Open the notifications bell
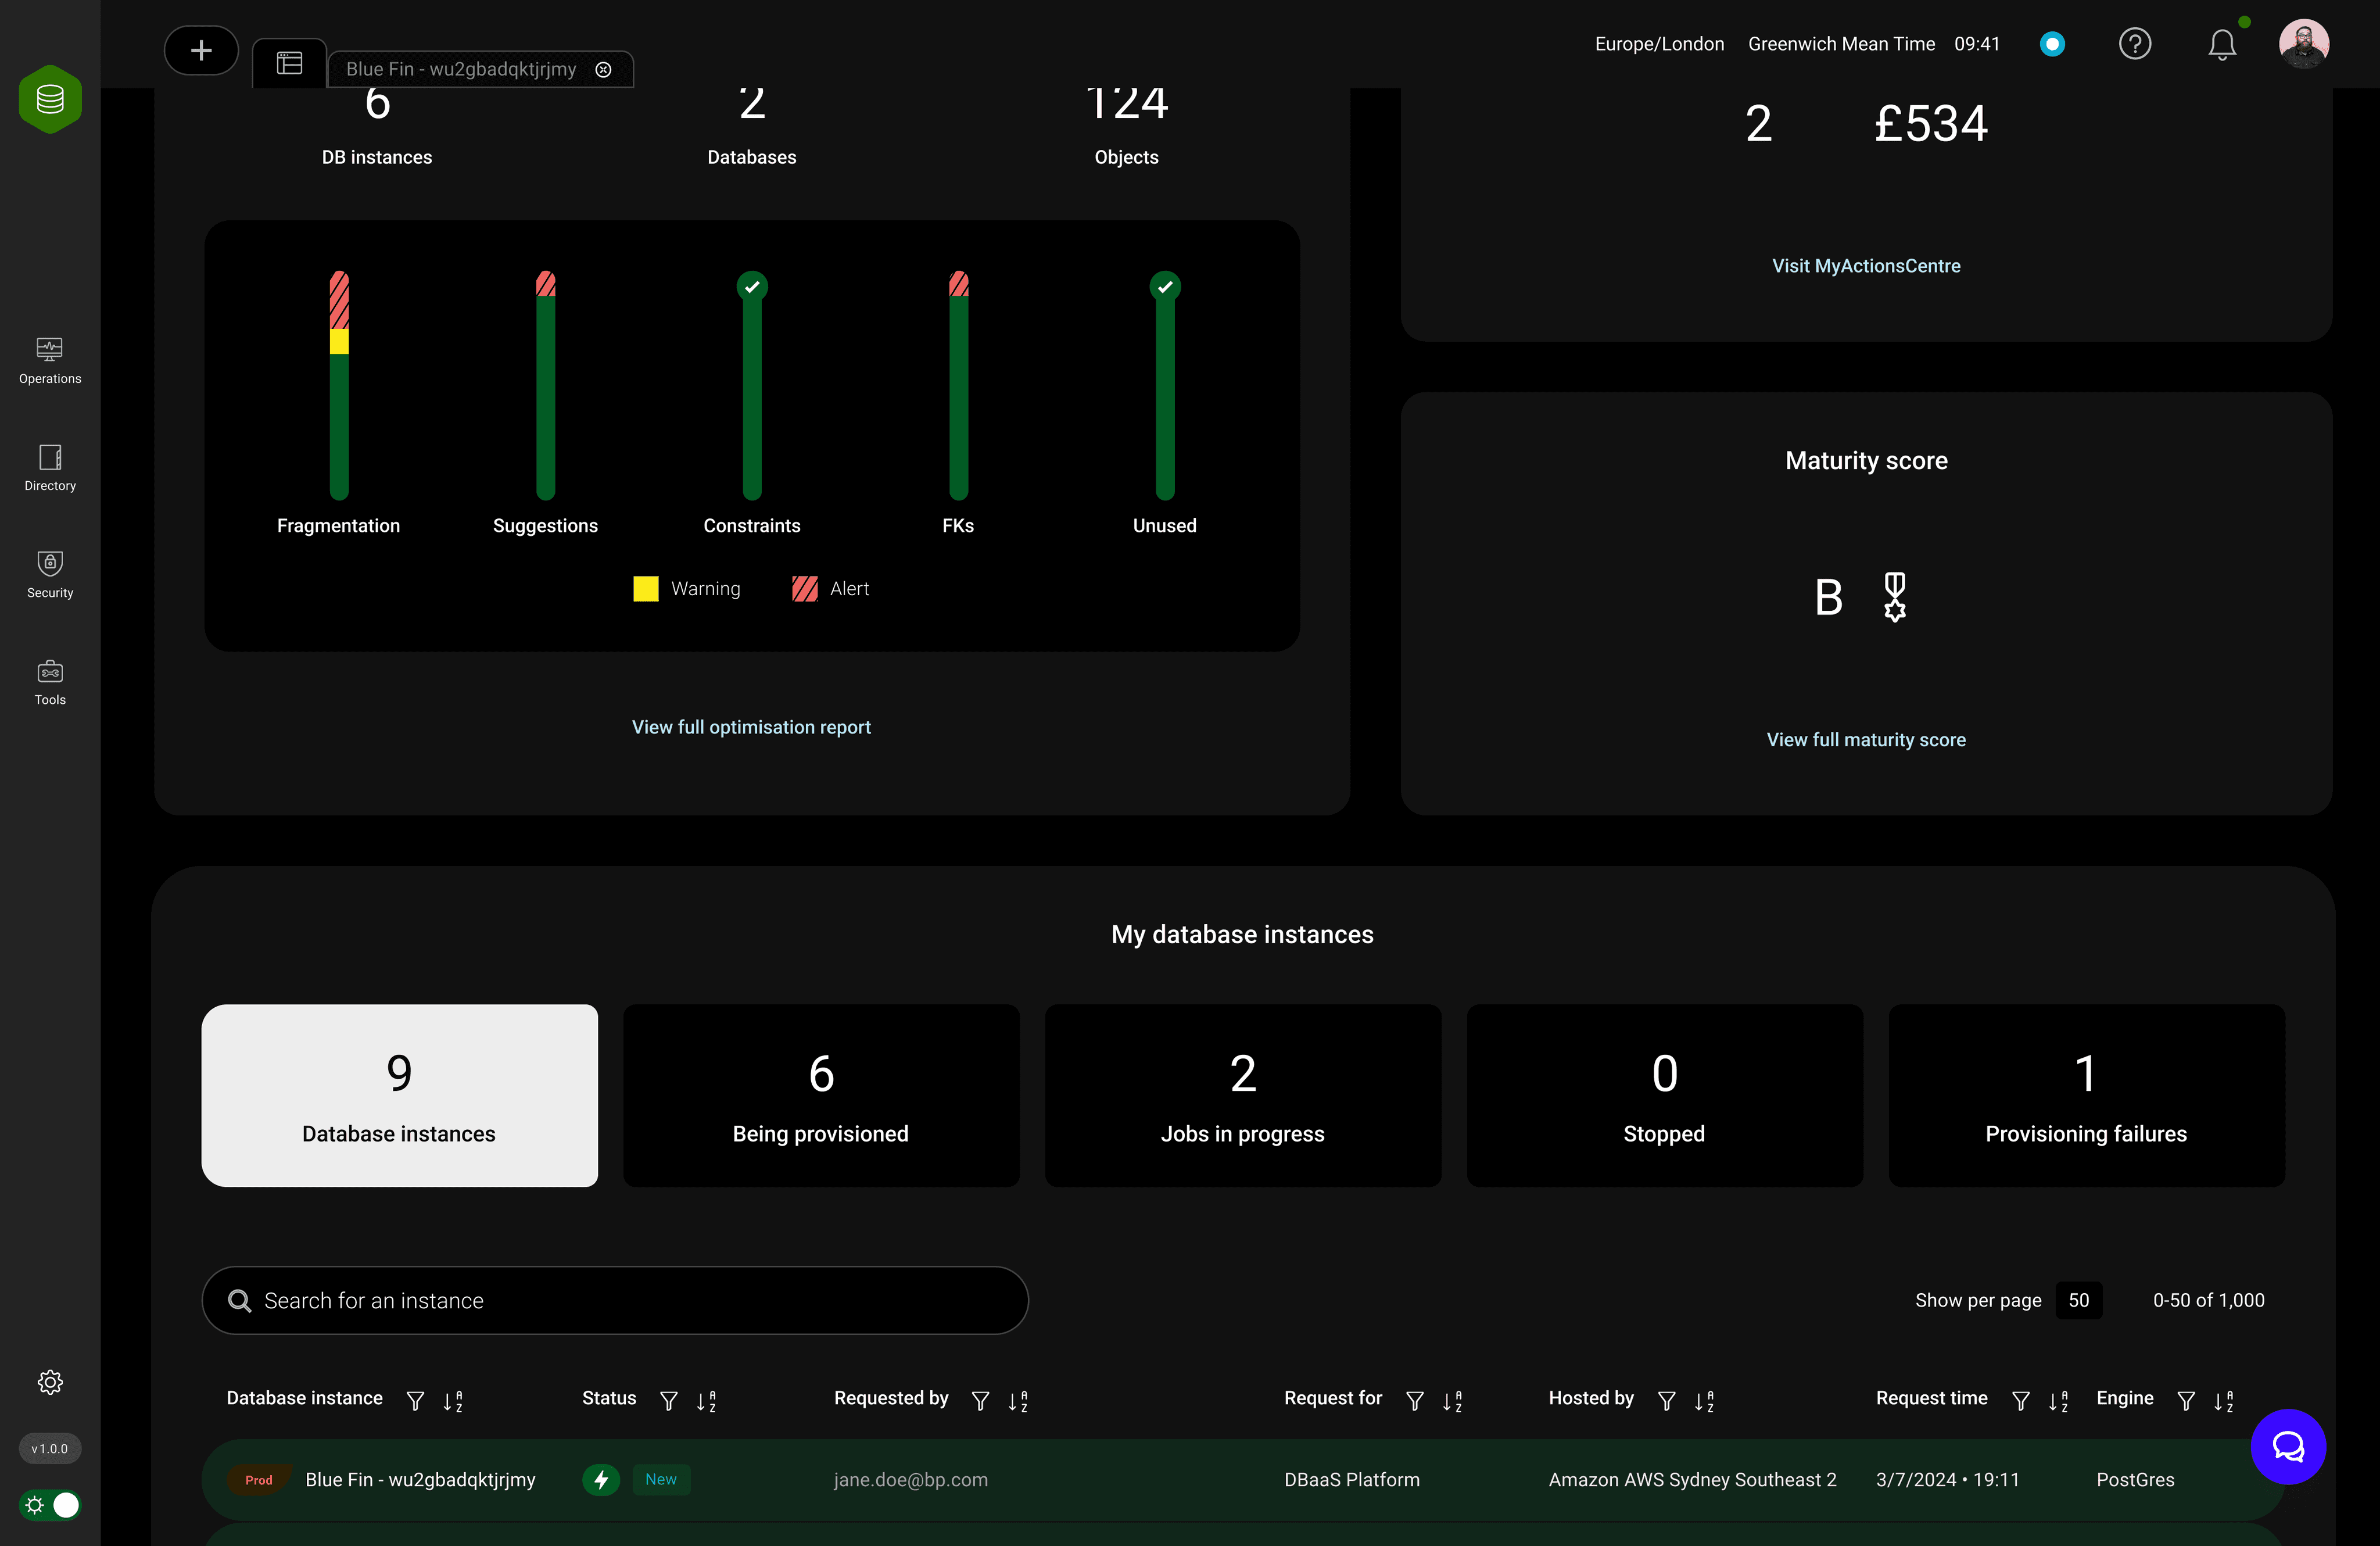 pyautogui.click(x=2222, y=45)
